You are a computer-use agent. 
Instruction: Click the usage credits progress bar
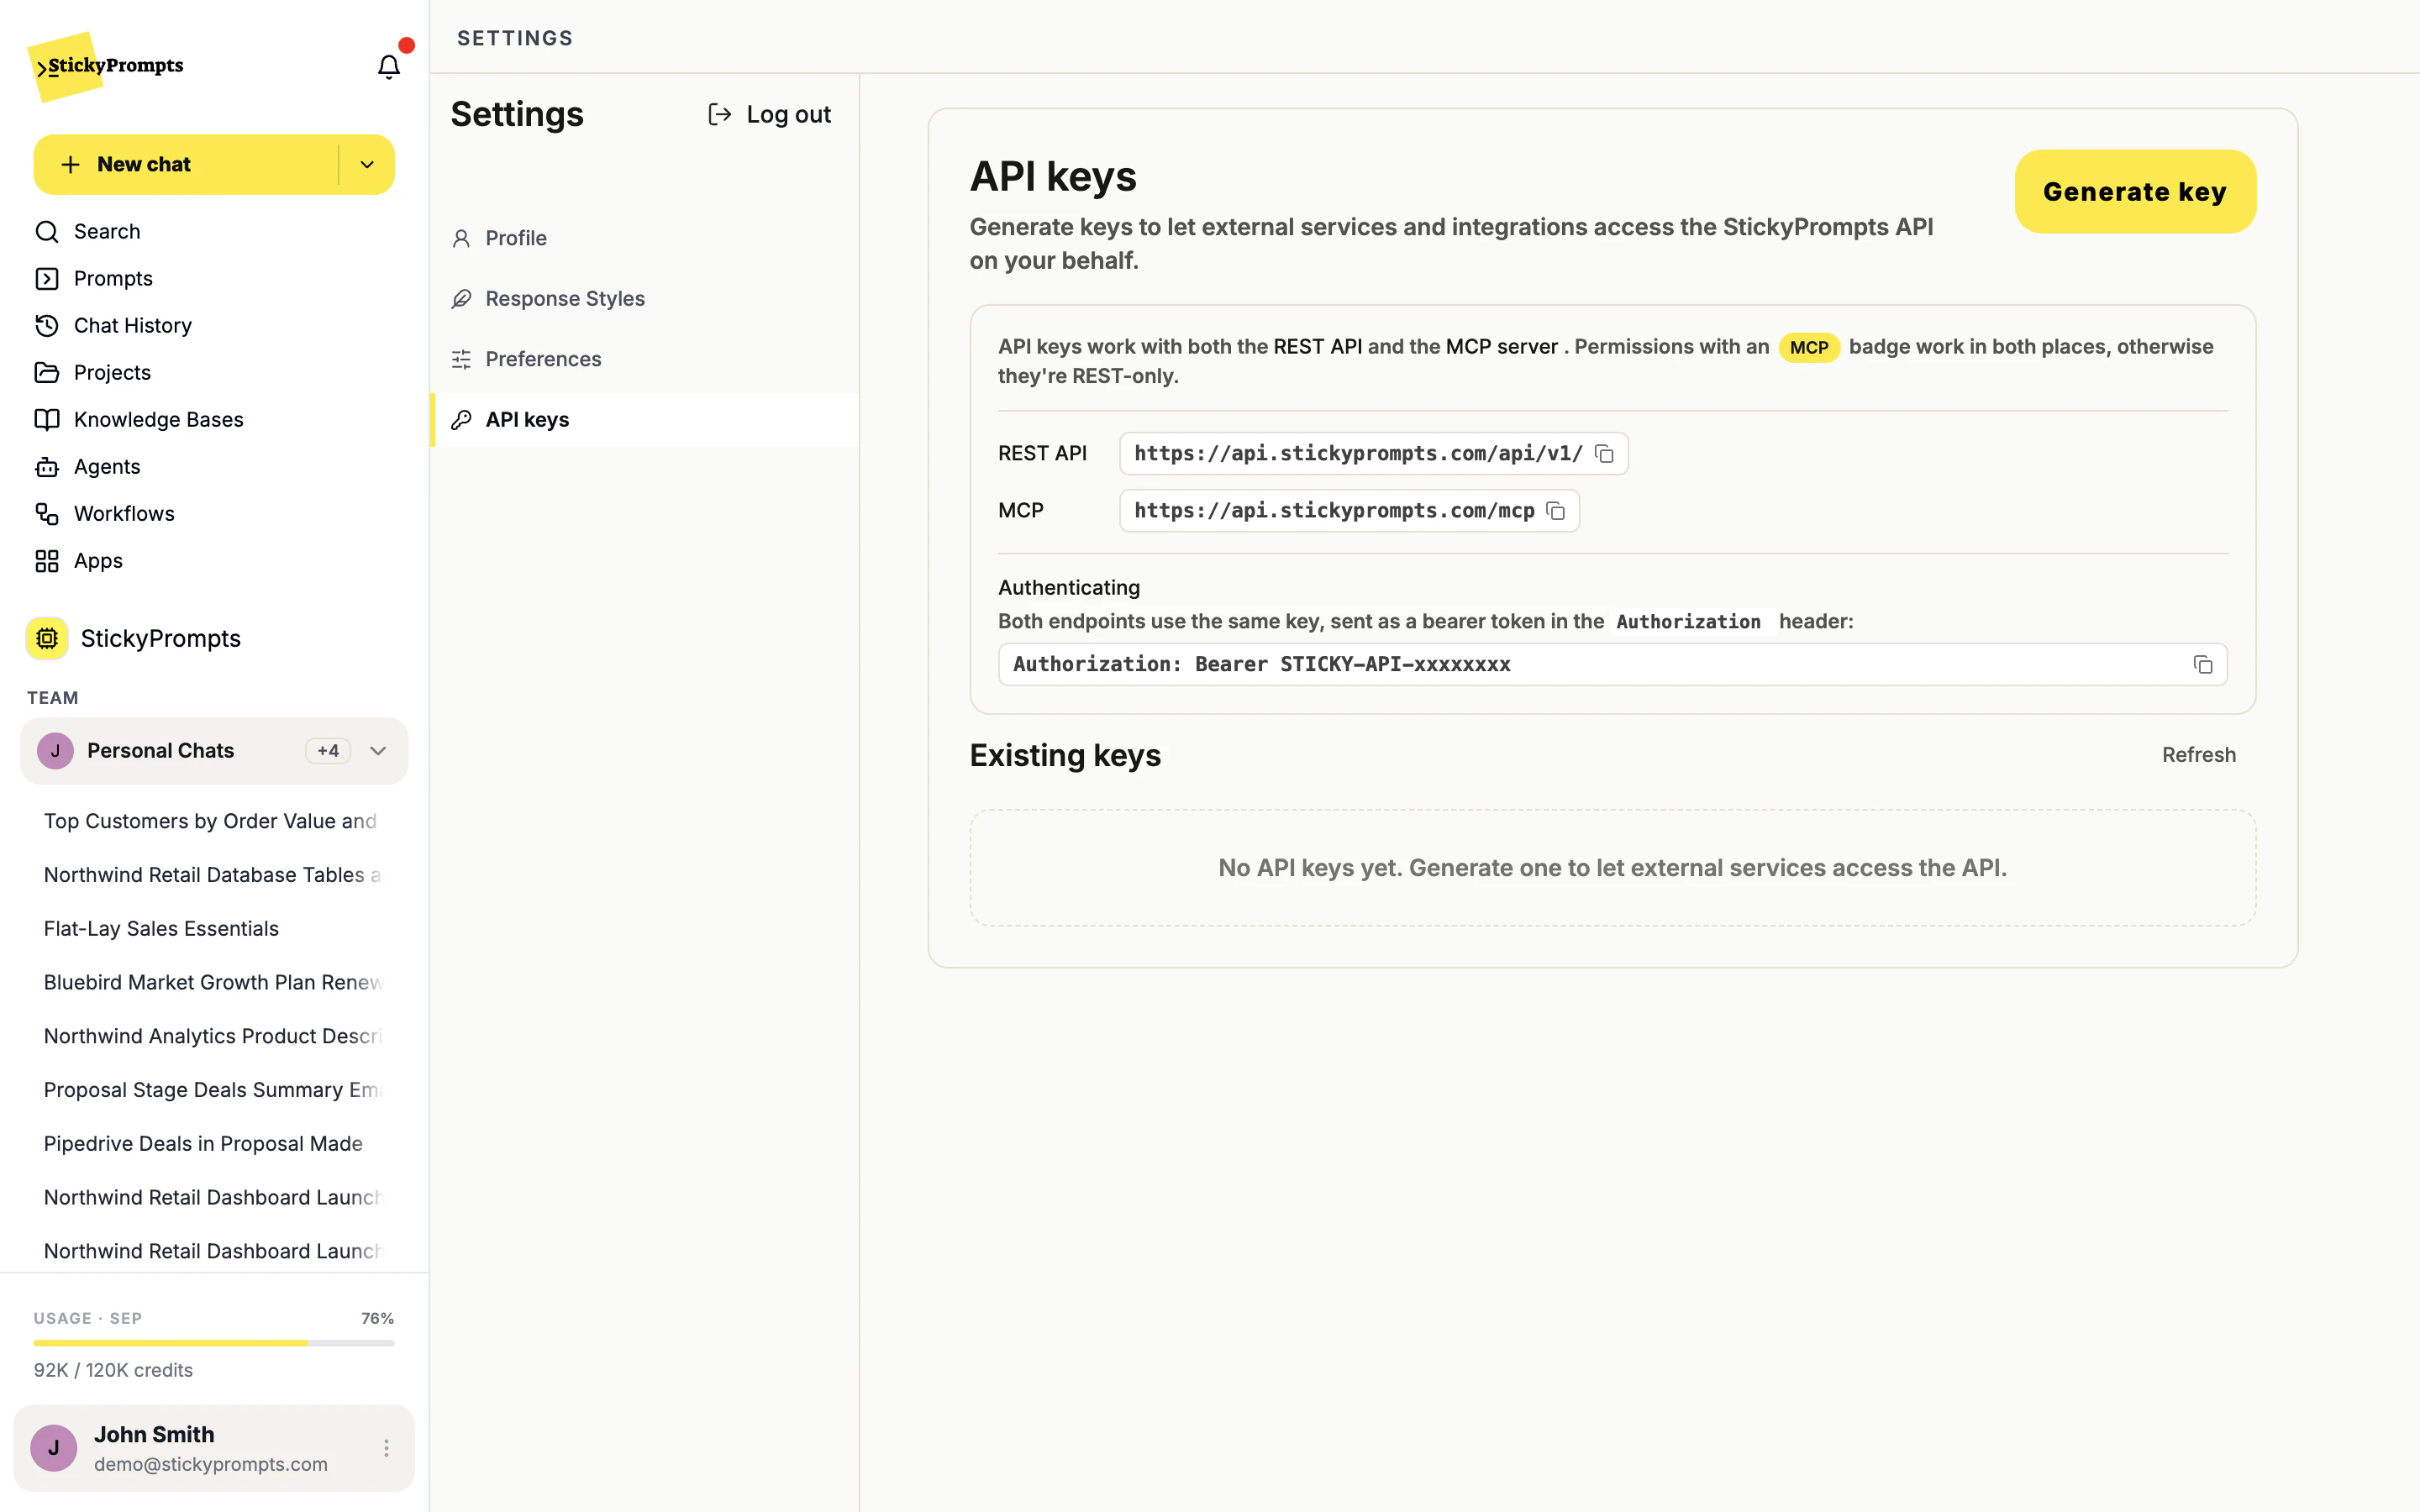click(x=214, y=1343)
